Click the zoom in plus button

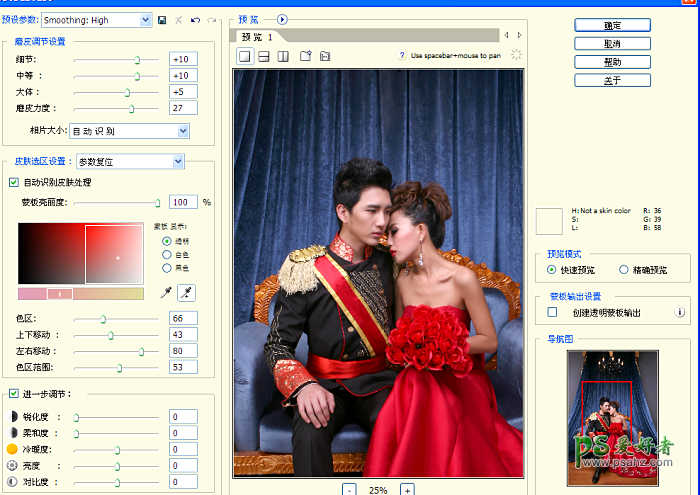coord(407,489)
